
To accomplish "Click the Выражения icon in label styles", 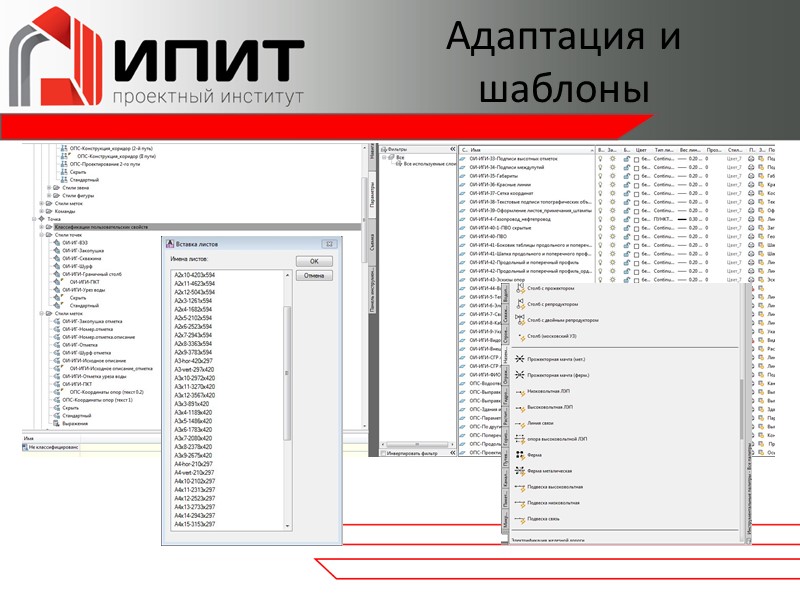I will click(57, 423).
